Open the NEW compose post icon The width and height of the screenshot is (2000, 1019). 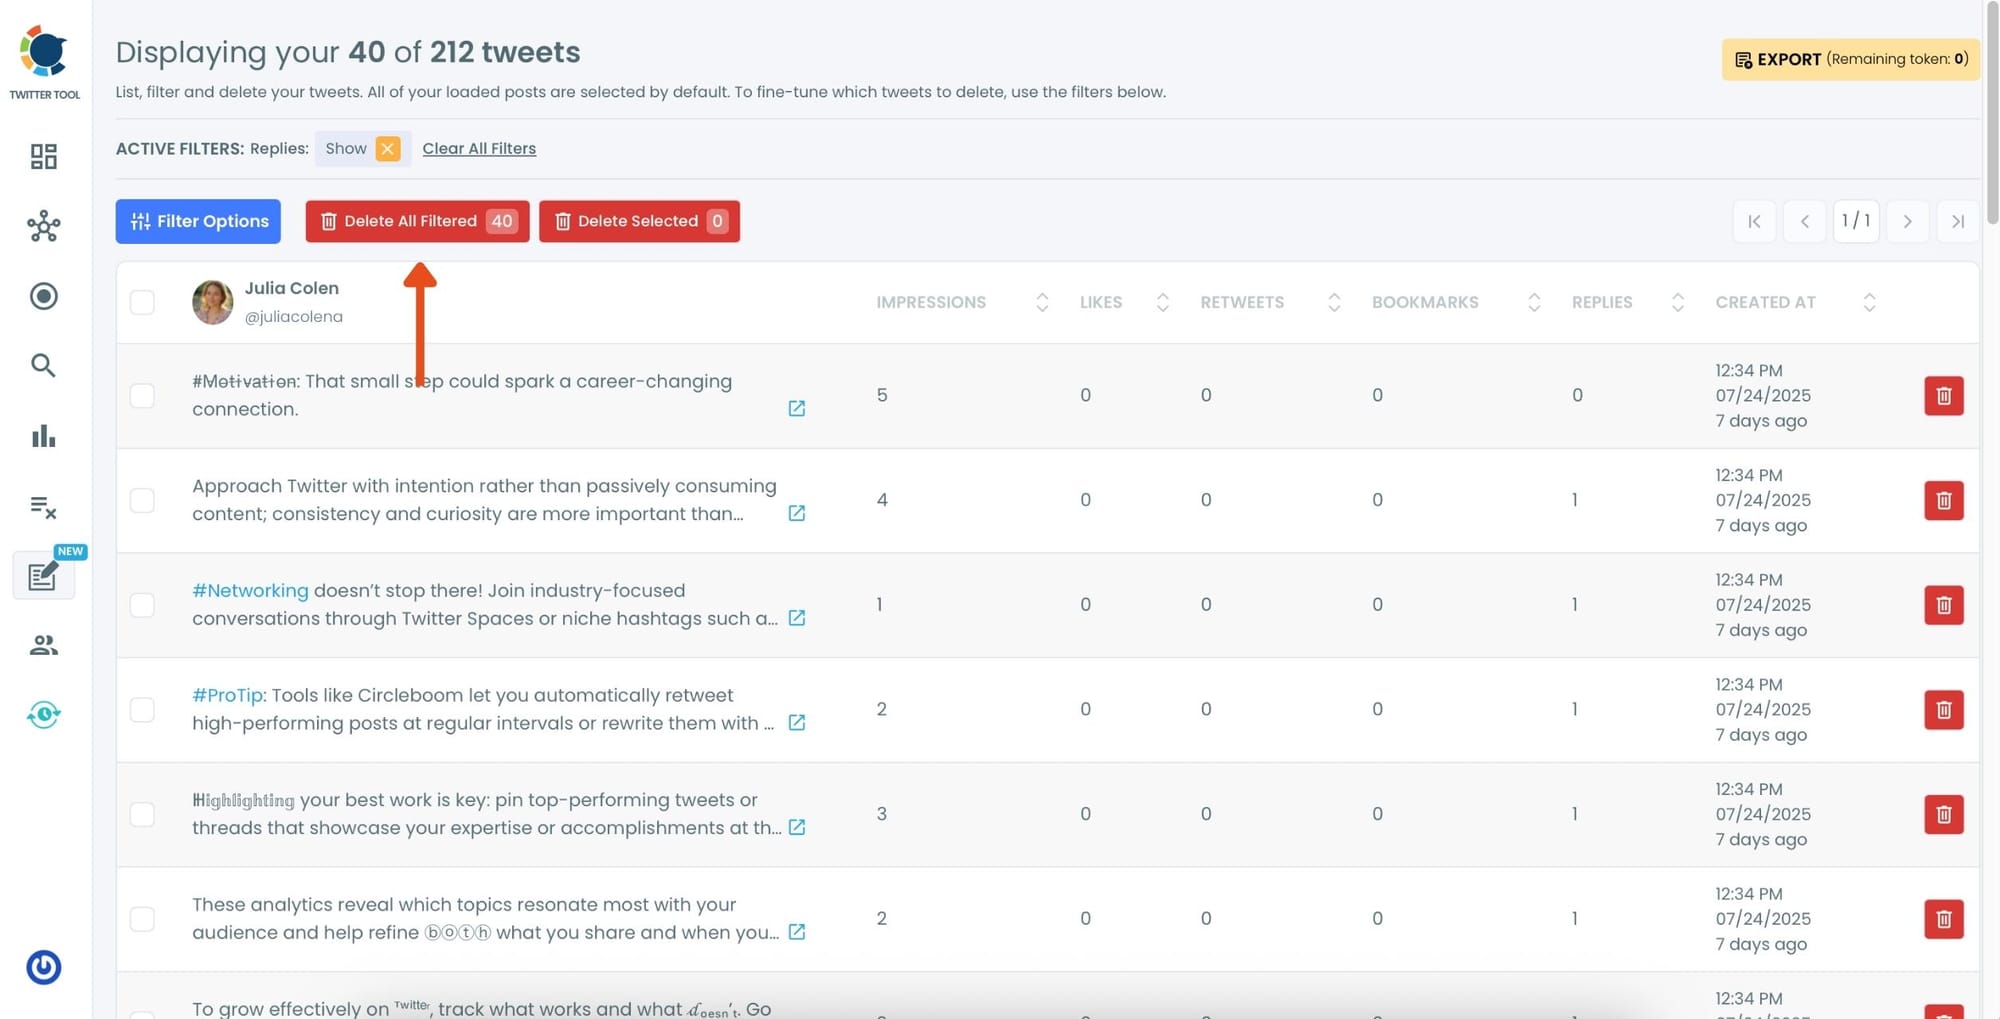tap(44, 575)
